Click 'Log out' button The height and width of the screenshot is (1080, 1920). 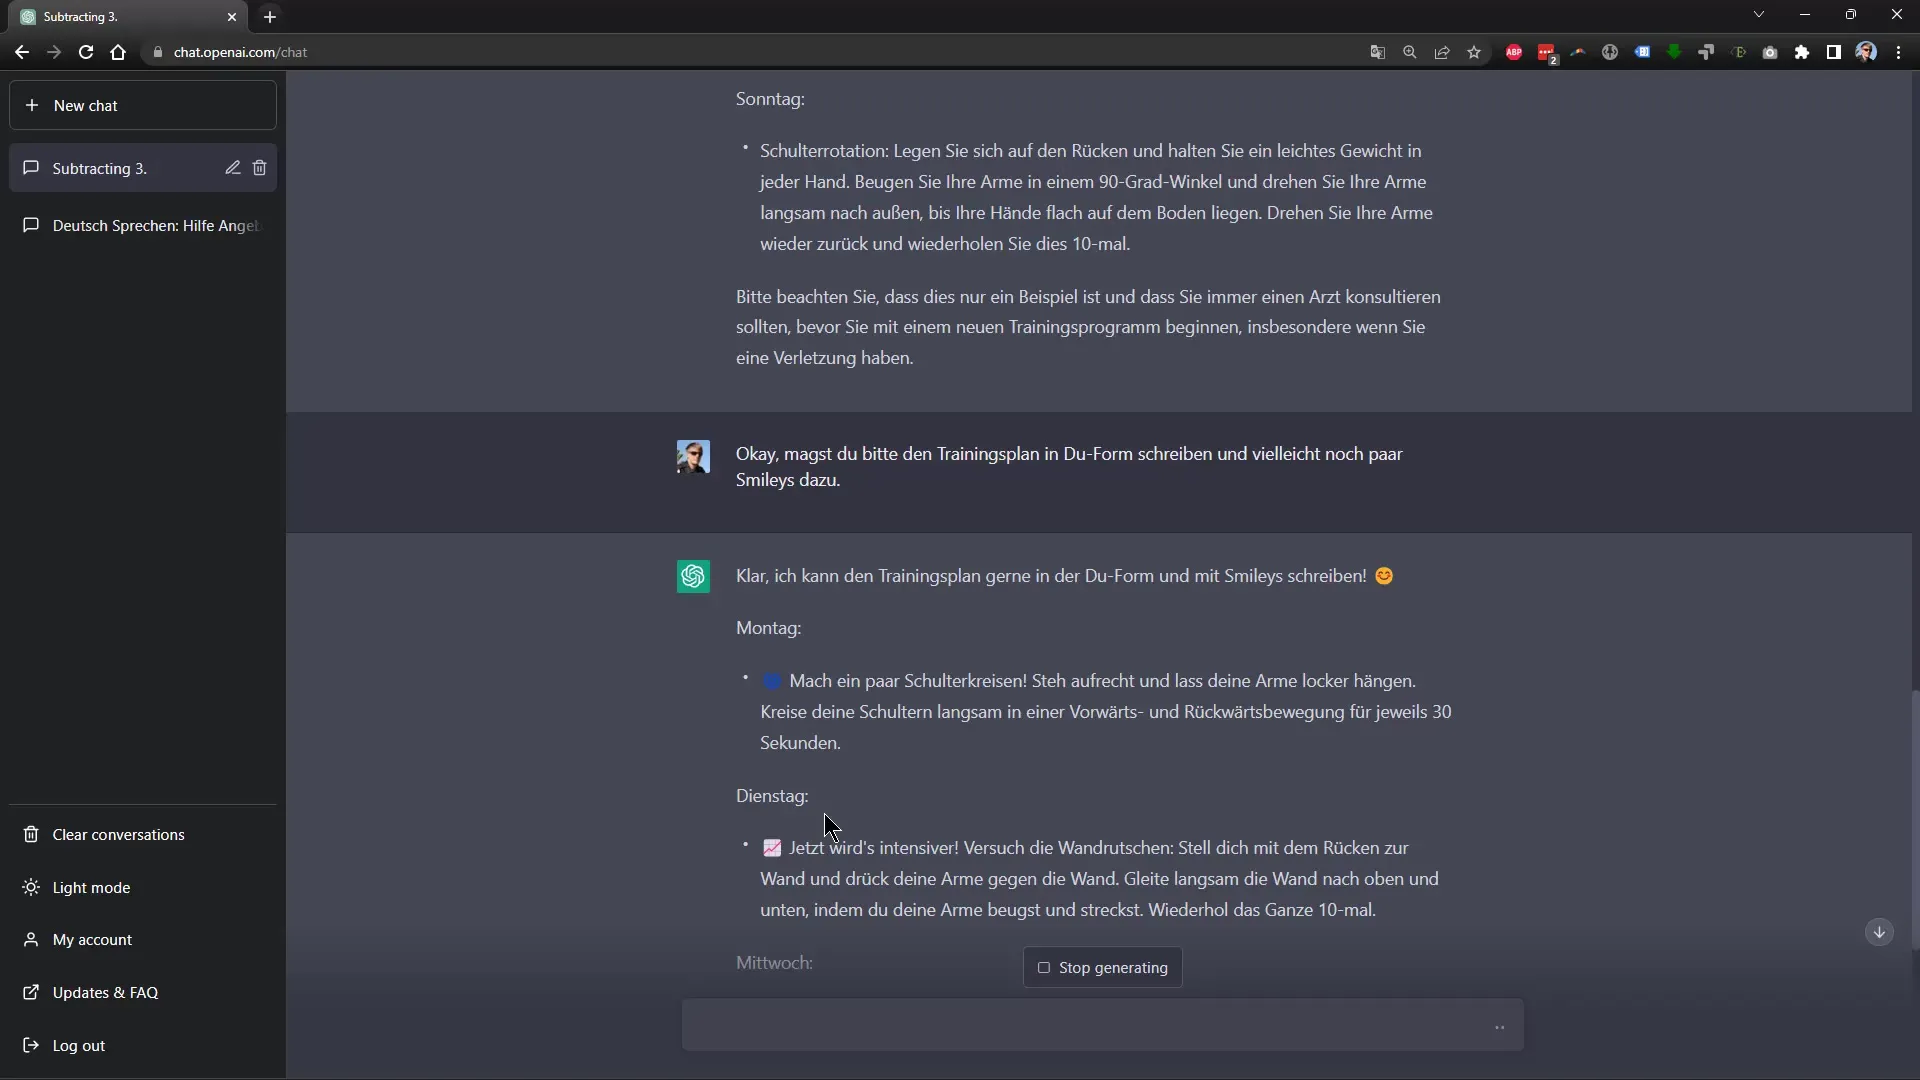tap(78, 1044)
